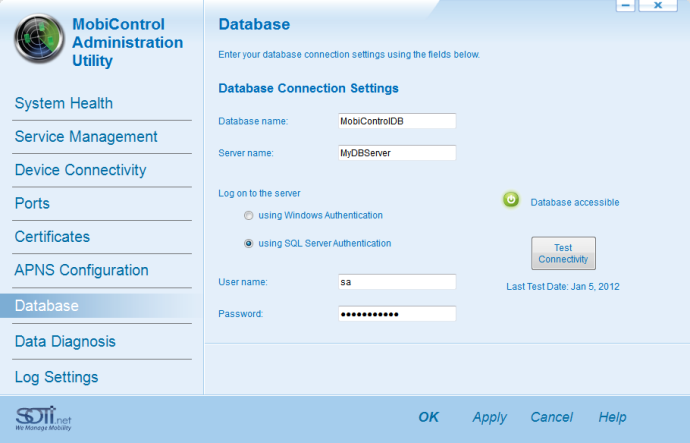Click Database accessible status text
The width and height of the screenshot is (690, 443).
point(575,202)
